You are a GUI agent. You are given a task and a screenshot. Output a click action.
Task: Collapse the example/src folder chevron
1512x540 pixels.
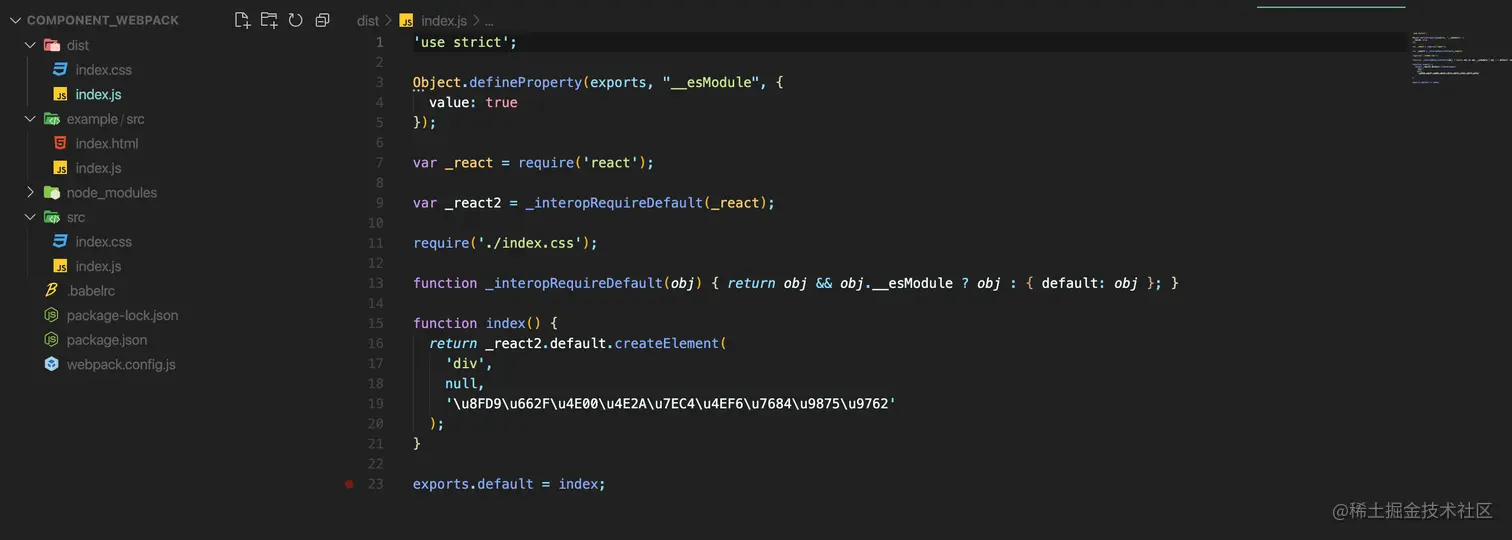30,119
